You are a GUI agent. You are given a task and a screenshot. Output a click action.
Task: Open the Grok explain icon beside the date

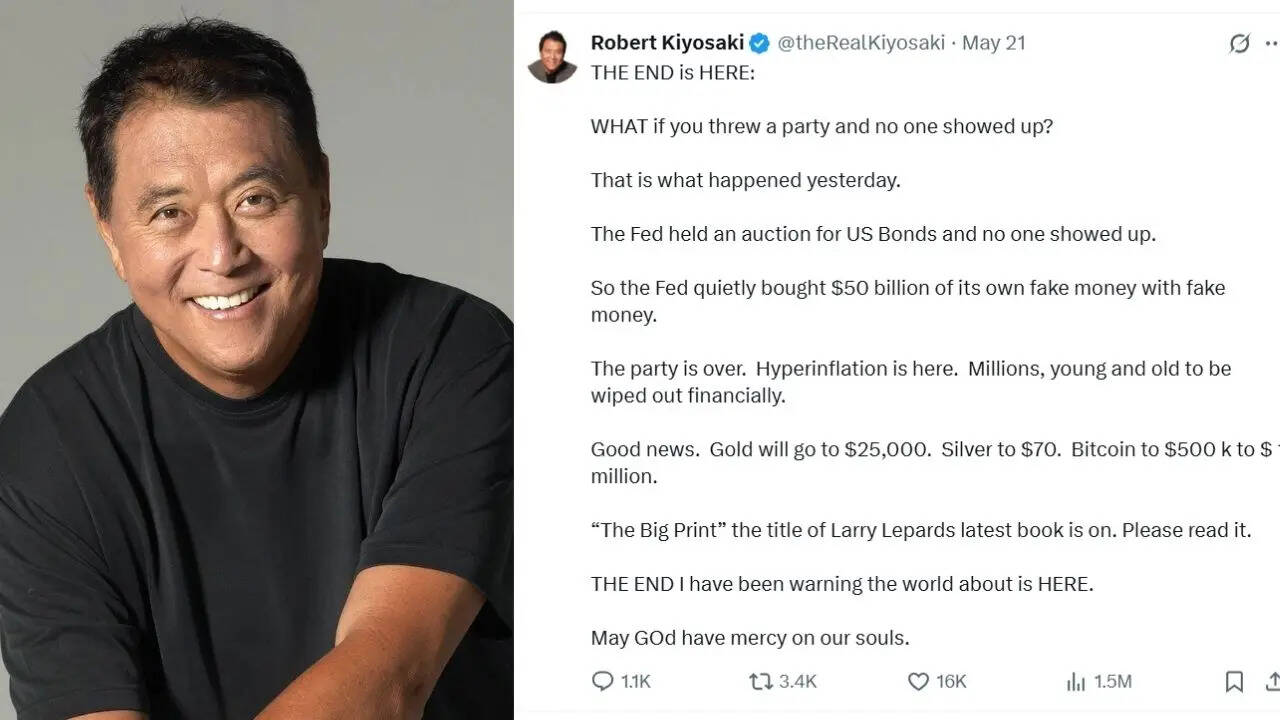[x=1239, y=43]
